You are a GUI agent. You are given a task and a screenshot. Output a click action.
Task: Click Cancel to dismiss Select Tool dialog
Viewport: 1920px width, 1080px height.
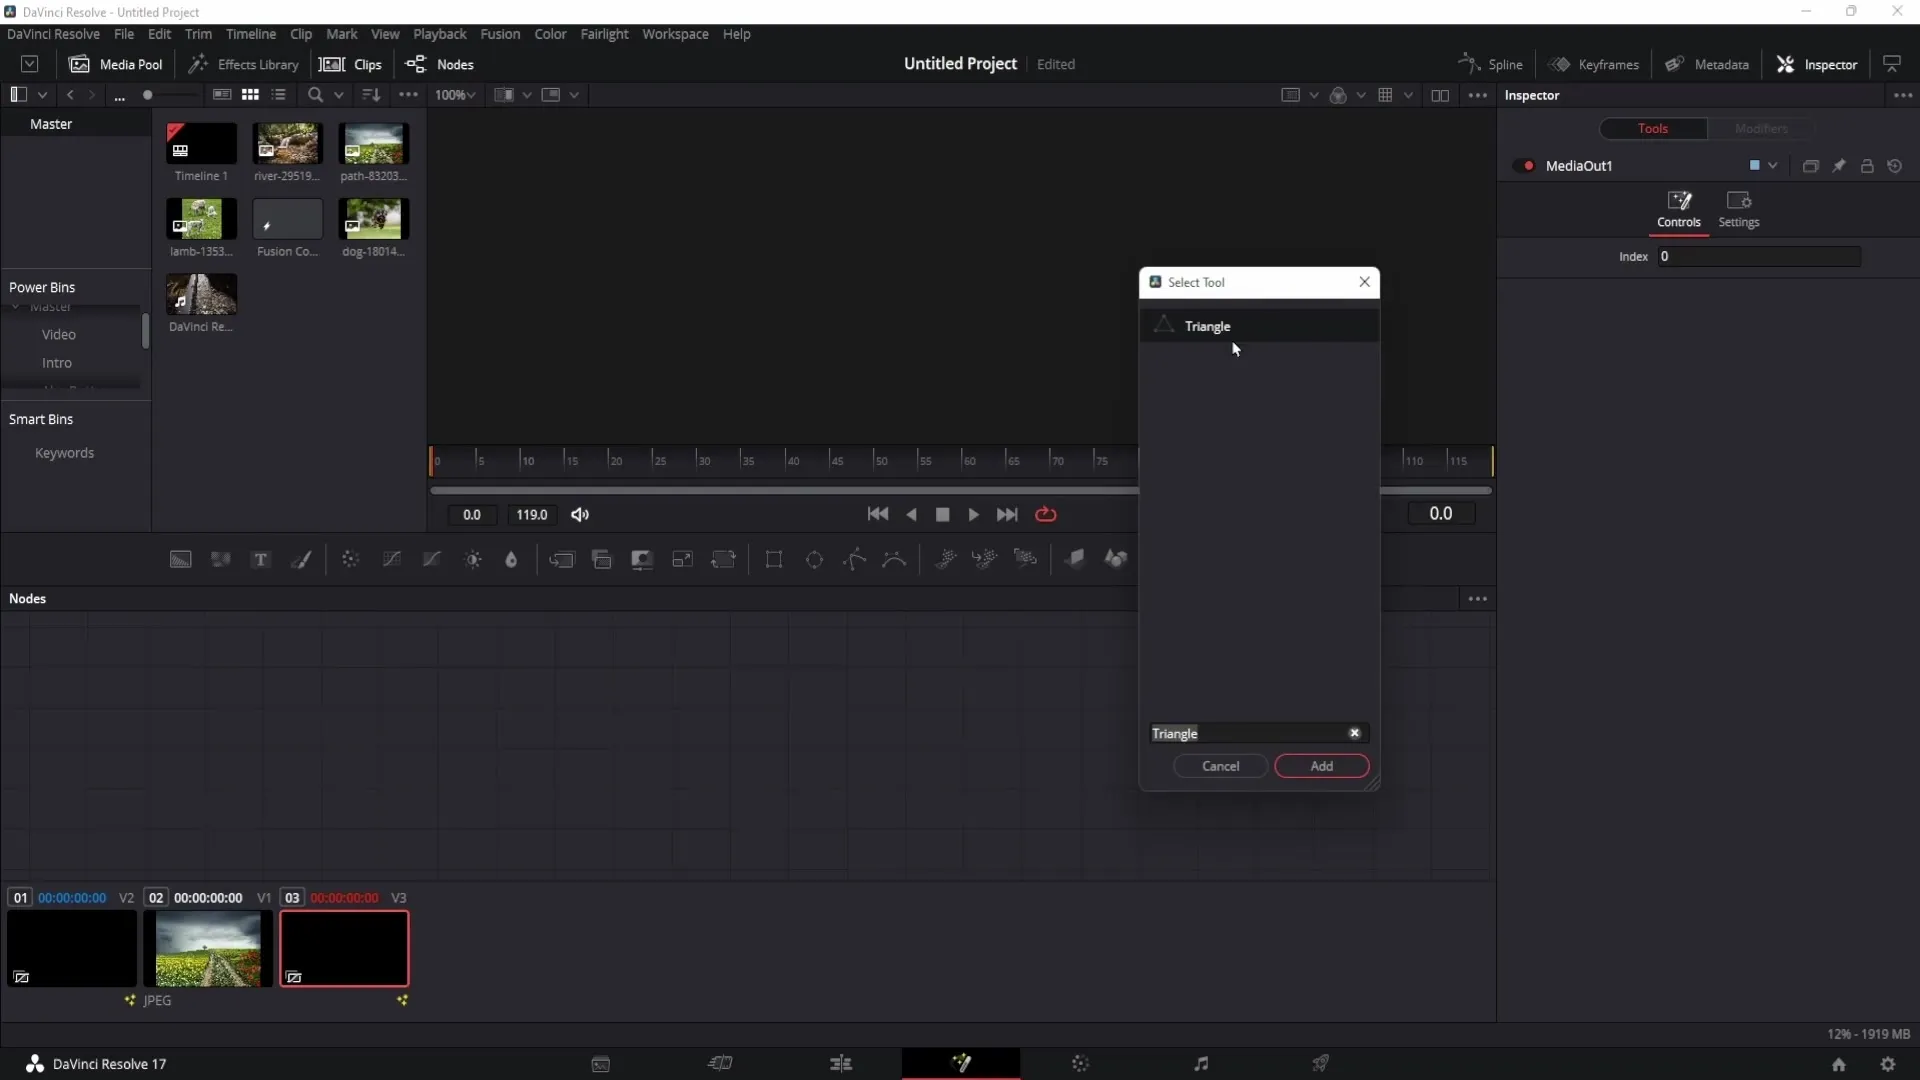click(1220, 766)
